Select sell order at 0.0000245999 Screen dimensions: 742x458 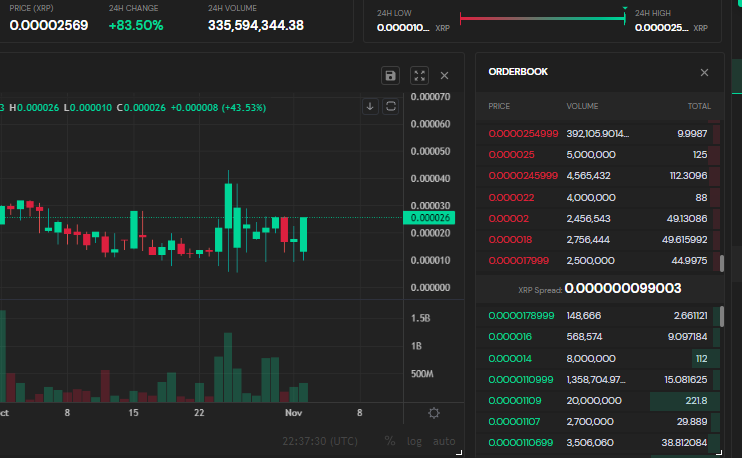pyautogui.click(x=598, y=176)
